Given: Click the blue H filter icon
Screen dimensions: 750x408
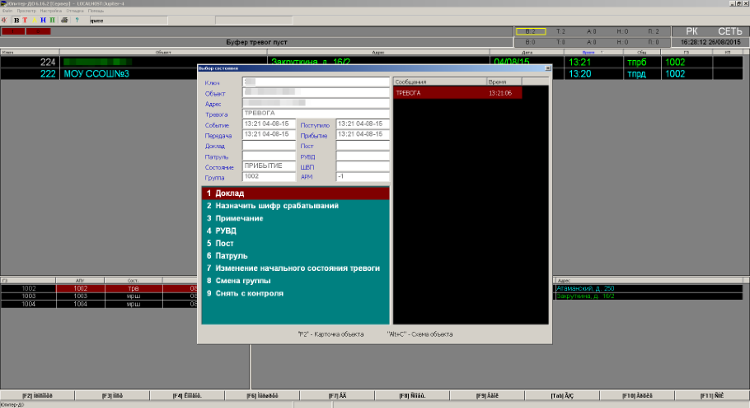Looking at the screenshot, I should point(43,20).
